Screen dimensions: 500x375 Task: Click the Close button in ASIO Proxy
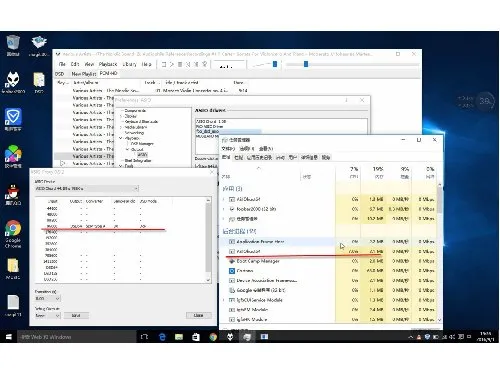(x=198, y=315)
